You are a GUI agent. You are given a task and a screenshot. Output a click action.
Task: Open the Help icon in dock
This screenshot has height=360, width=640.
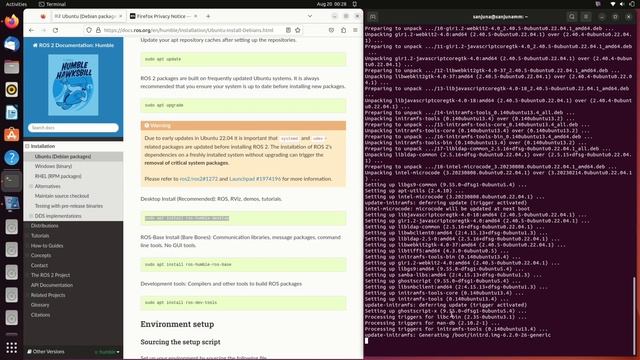[11, 158]
